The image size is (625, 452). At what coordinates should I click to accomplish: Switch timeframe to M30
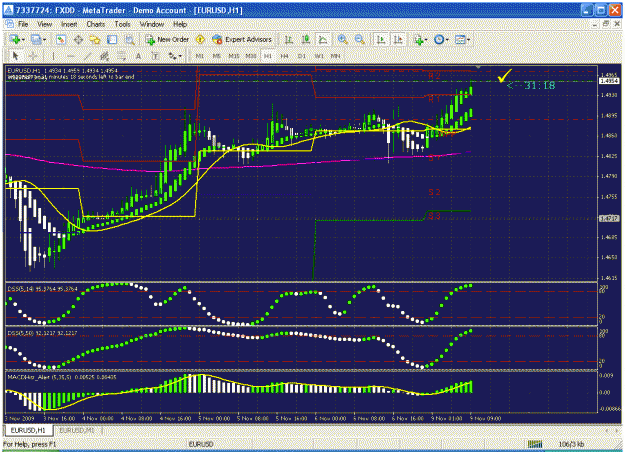[251, 56]
